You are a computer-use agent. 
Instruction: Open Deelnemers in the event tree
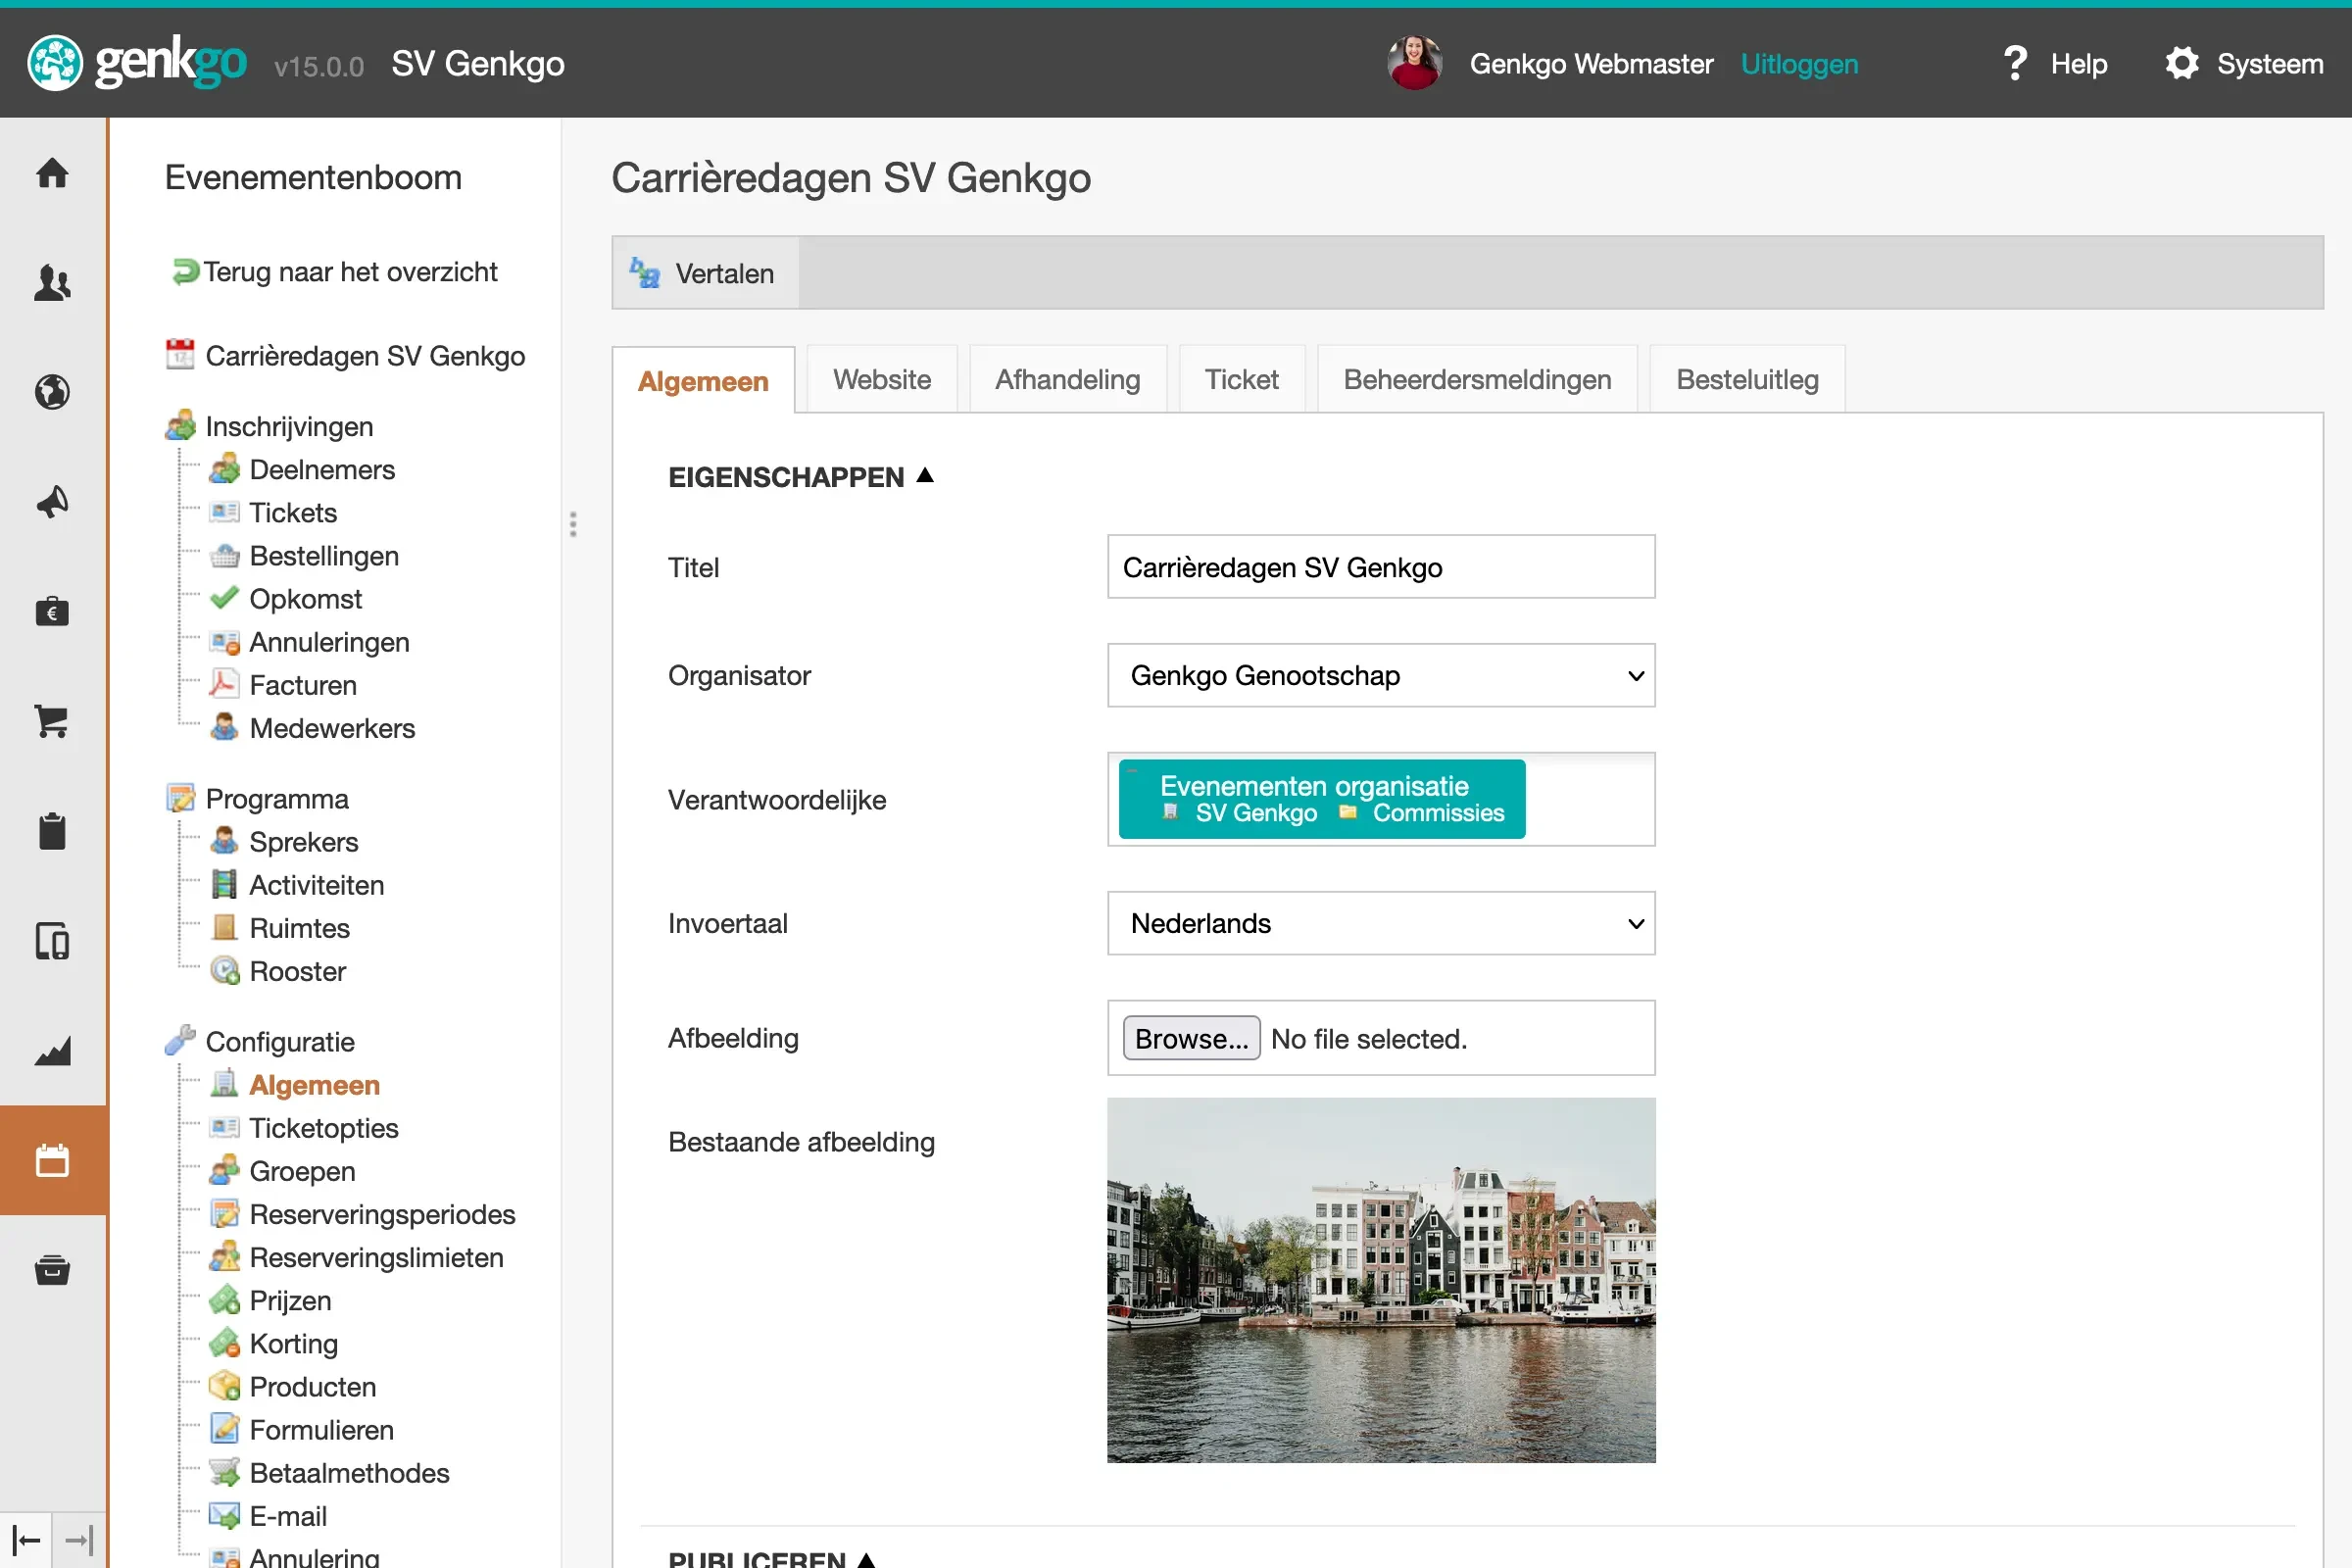(x=321, y=469)
